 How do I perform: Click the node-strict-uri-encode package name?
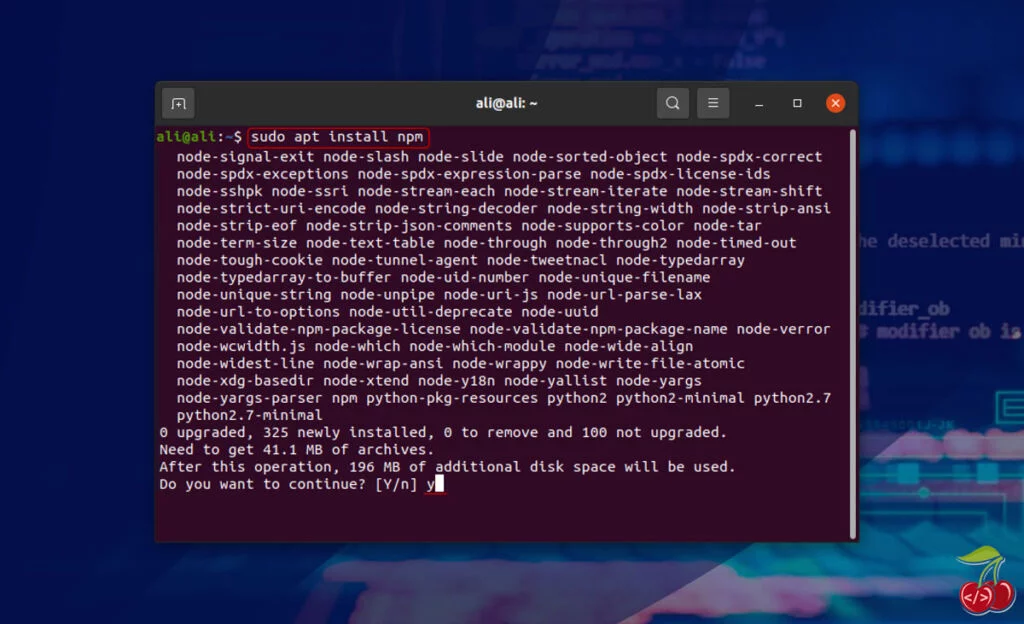click(271, 208)
